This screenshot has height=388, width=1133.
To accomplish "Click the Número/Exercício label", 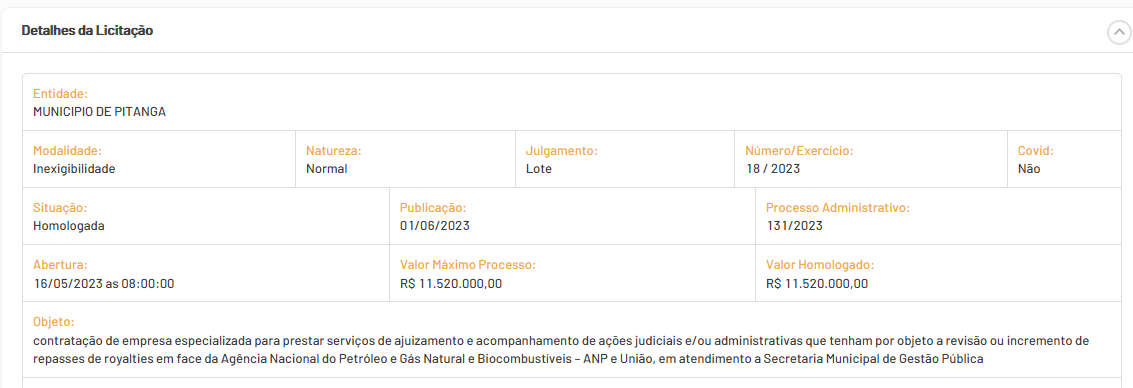I will click(799, 151).
